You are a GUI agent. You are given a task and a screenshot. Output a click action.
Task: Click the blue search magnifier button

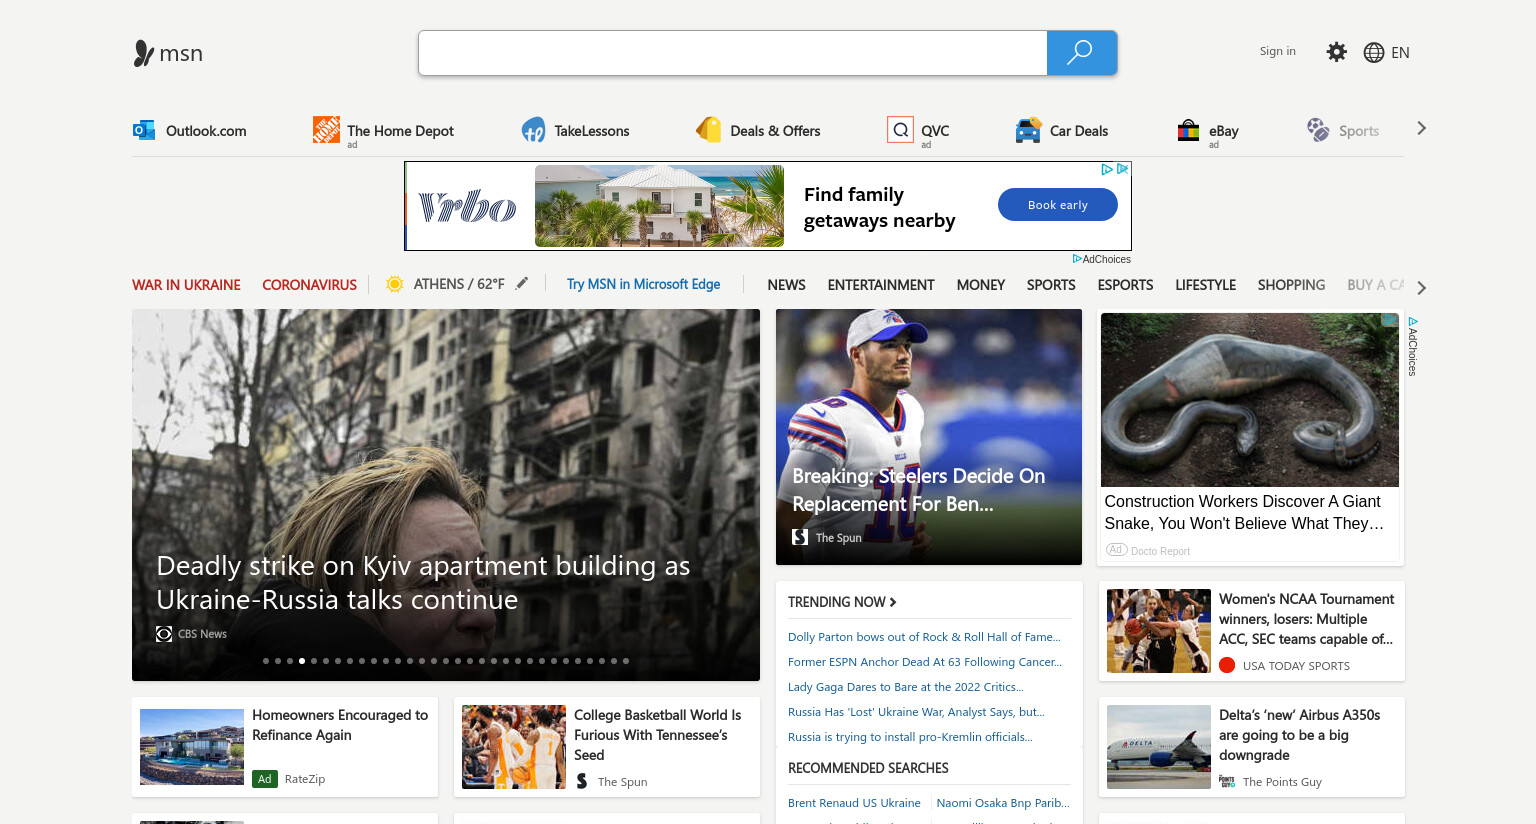(x=1081, y=53)
